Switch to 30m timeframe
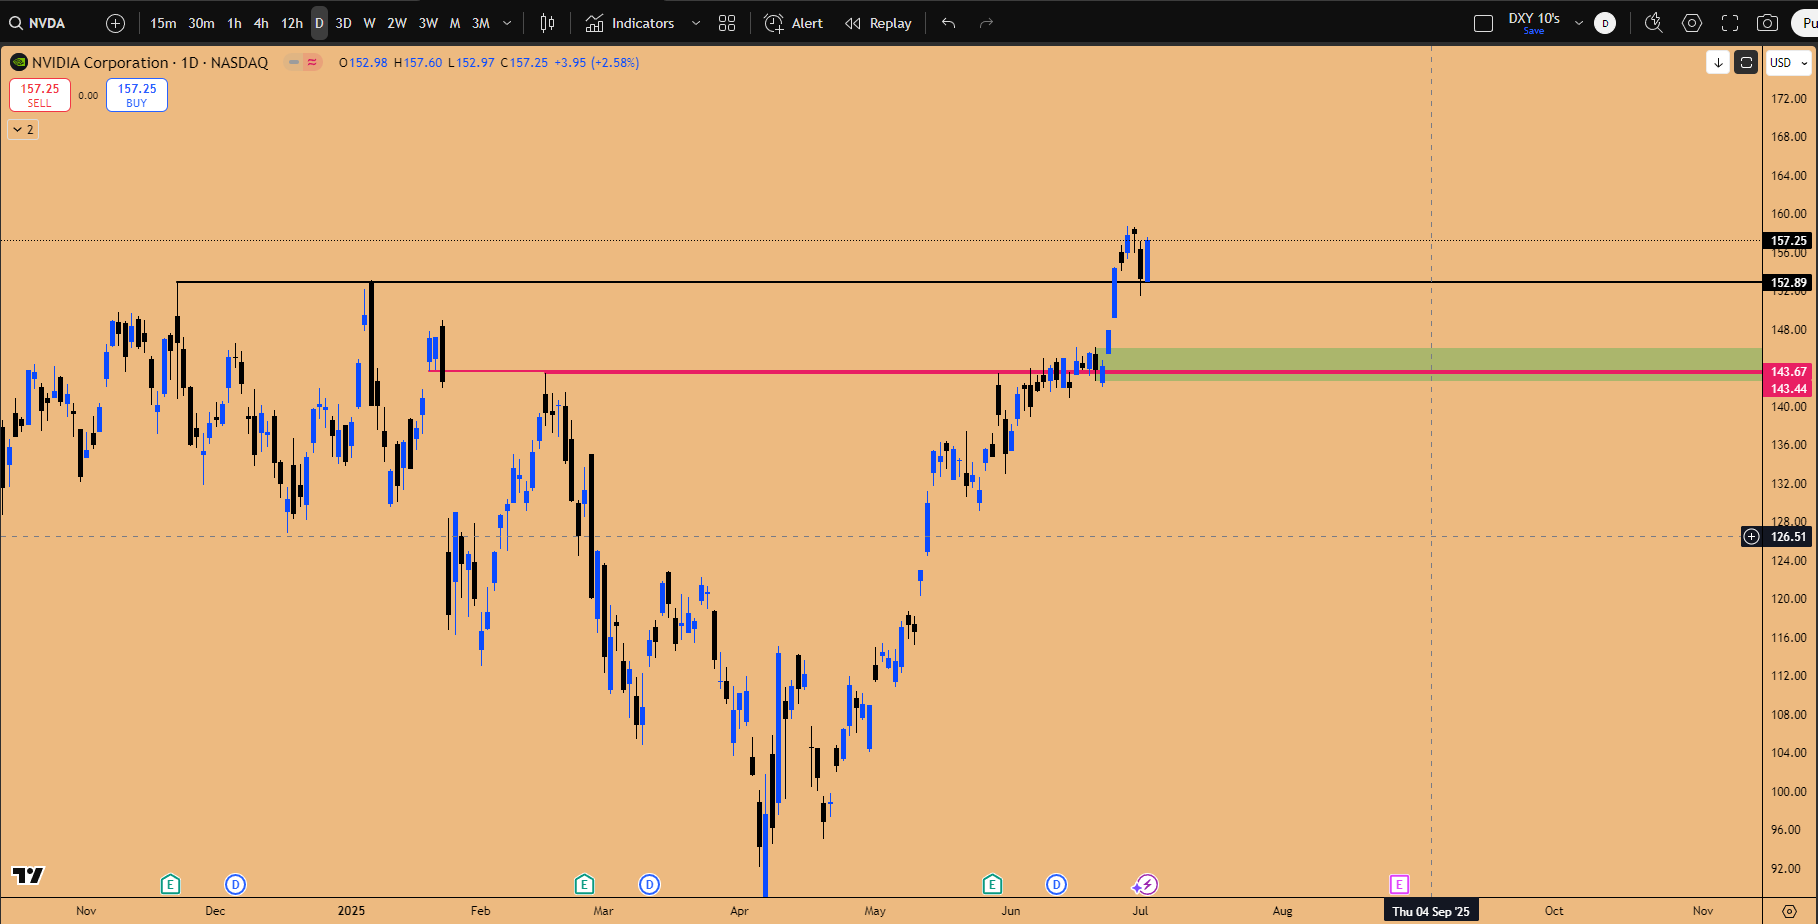Screen dimensions: 1818x924 [201, 23]
